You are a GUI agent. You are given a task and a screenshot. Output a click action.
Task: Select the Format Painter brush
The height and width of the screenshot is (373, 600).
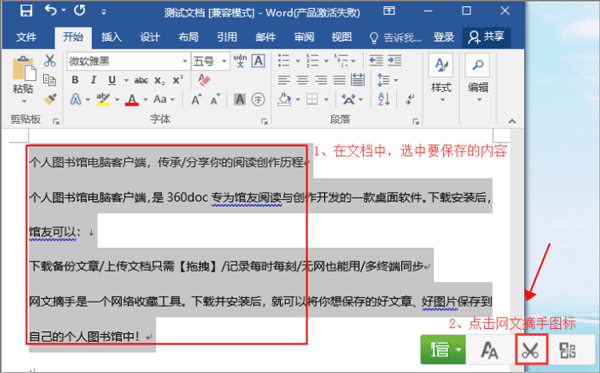[x=50, y=99]
